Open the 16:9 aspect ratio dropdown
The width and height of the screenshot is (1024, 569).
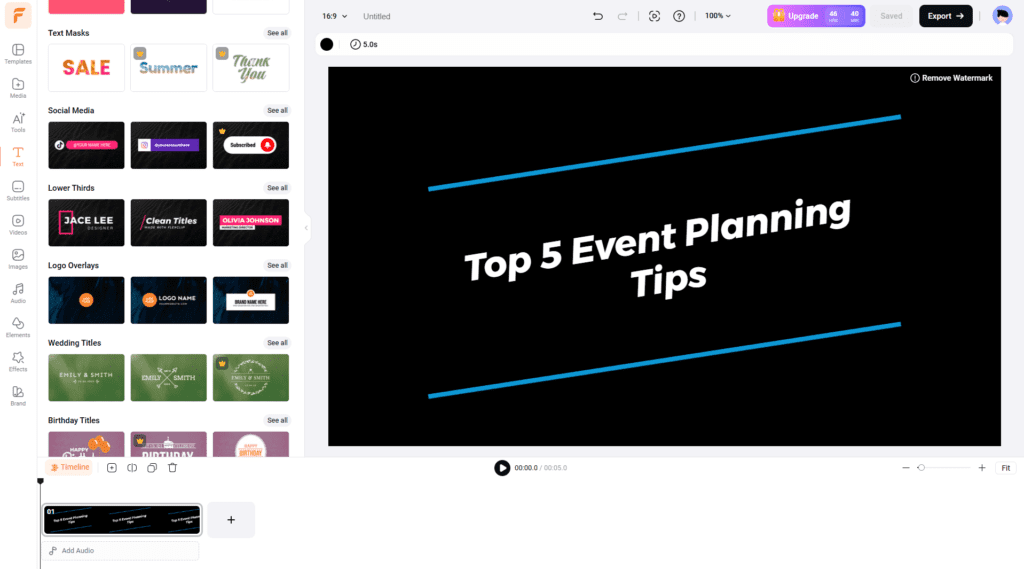click(x=334, y=16)
